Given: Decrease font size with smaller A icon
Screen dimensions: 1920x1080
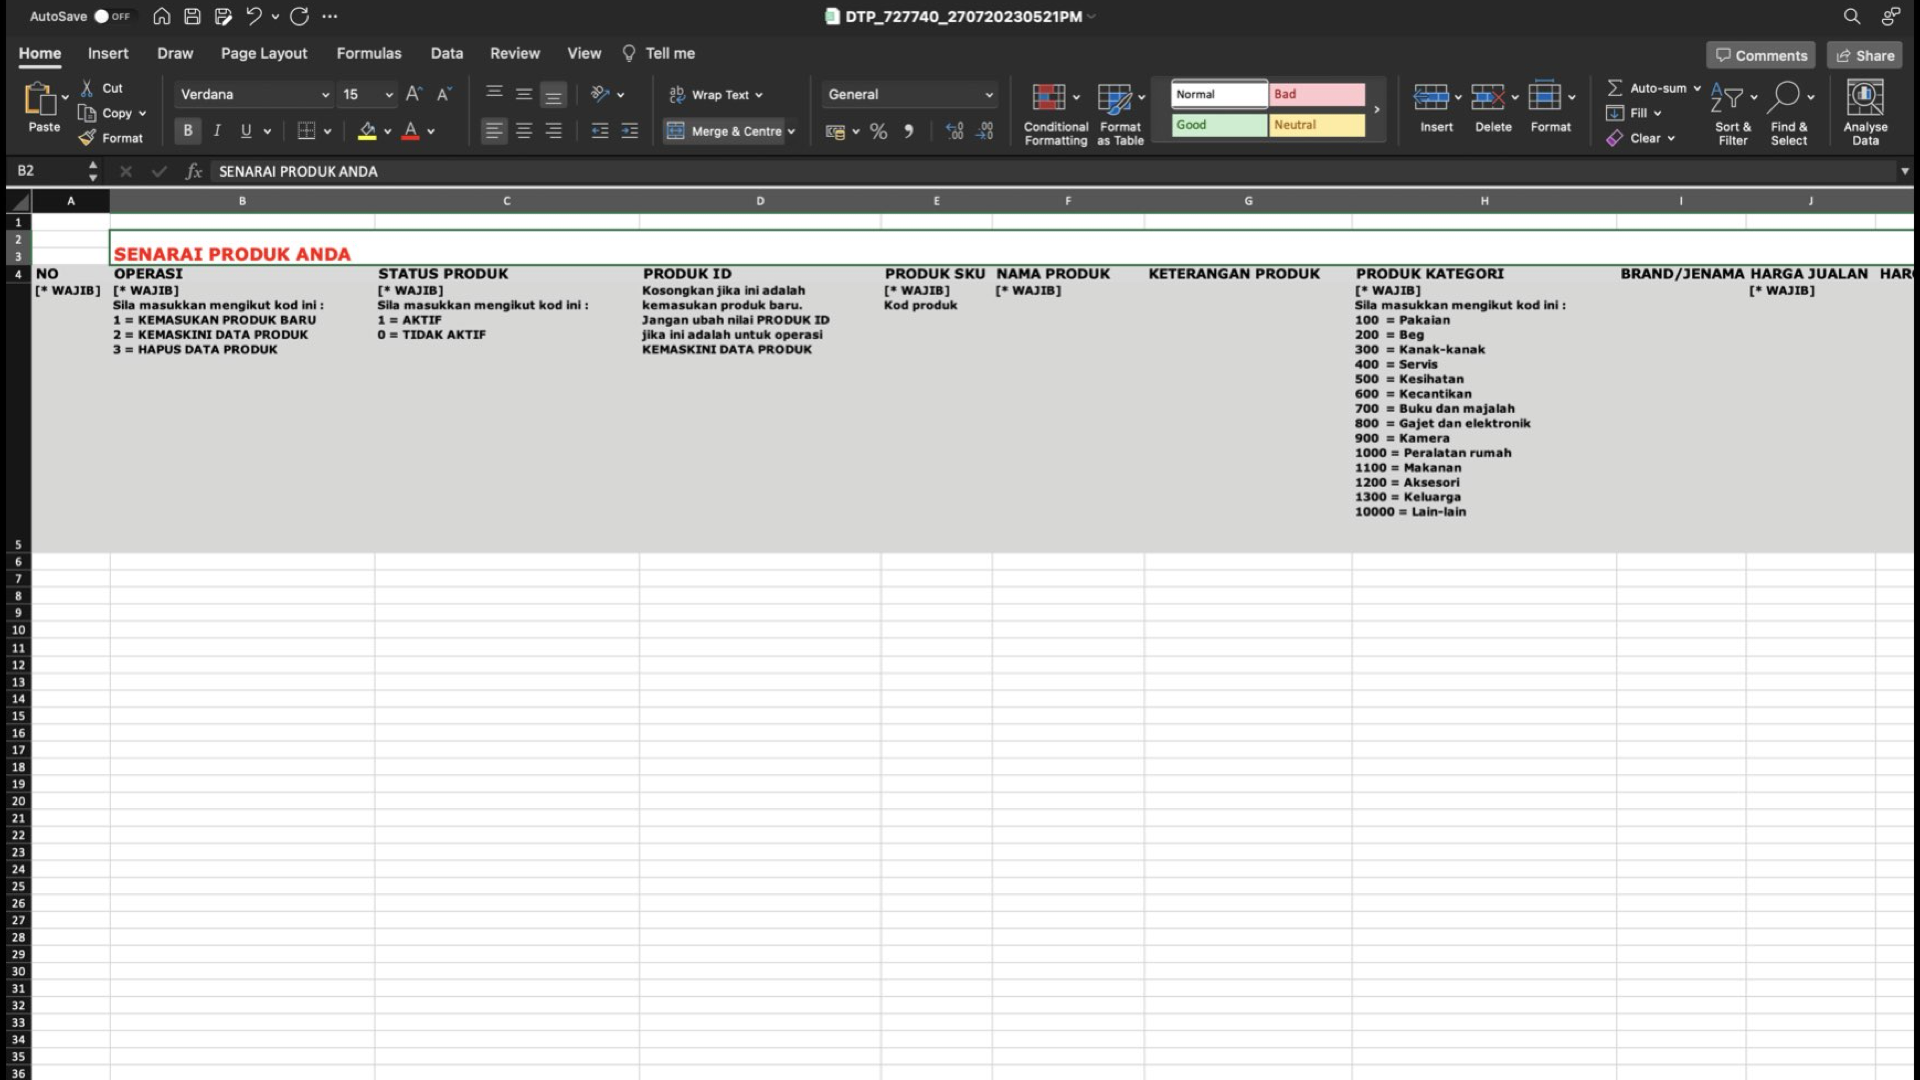Looking at the screenshot, I should [x=444, y=94].
